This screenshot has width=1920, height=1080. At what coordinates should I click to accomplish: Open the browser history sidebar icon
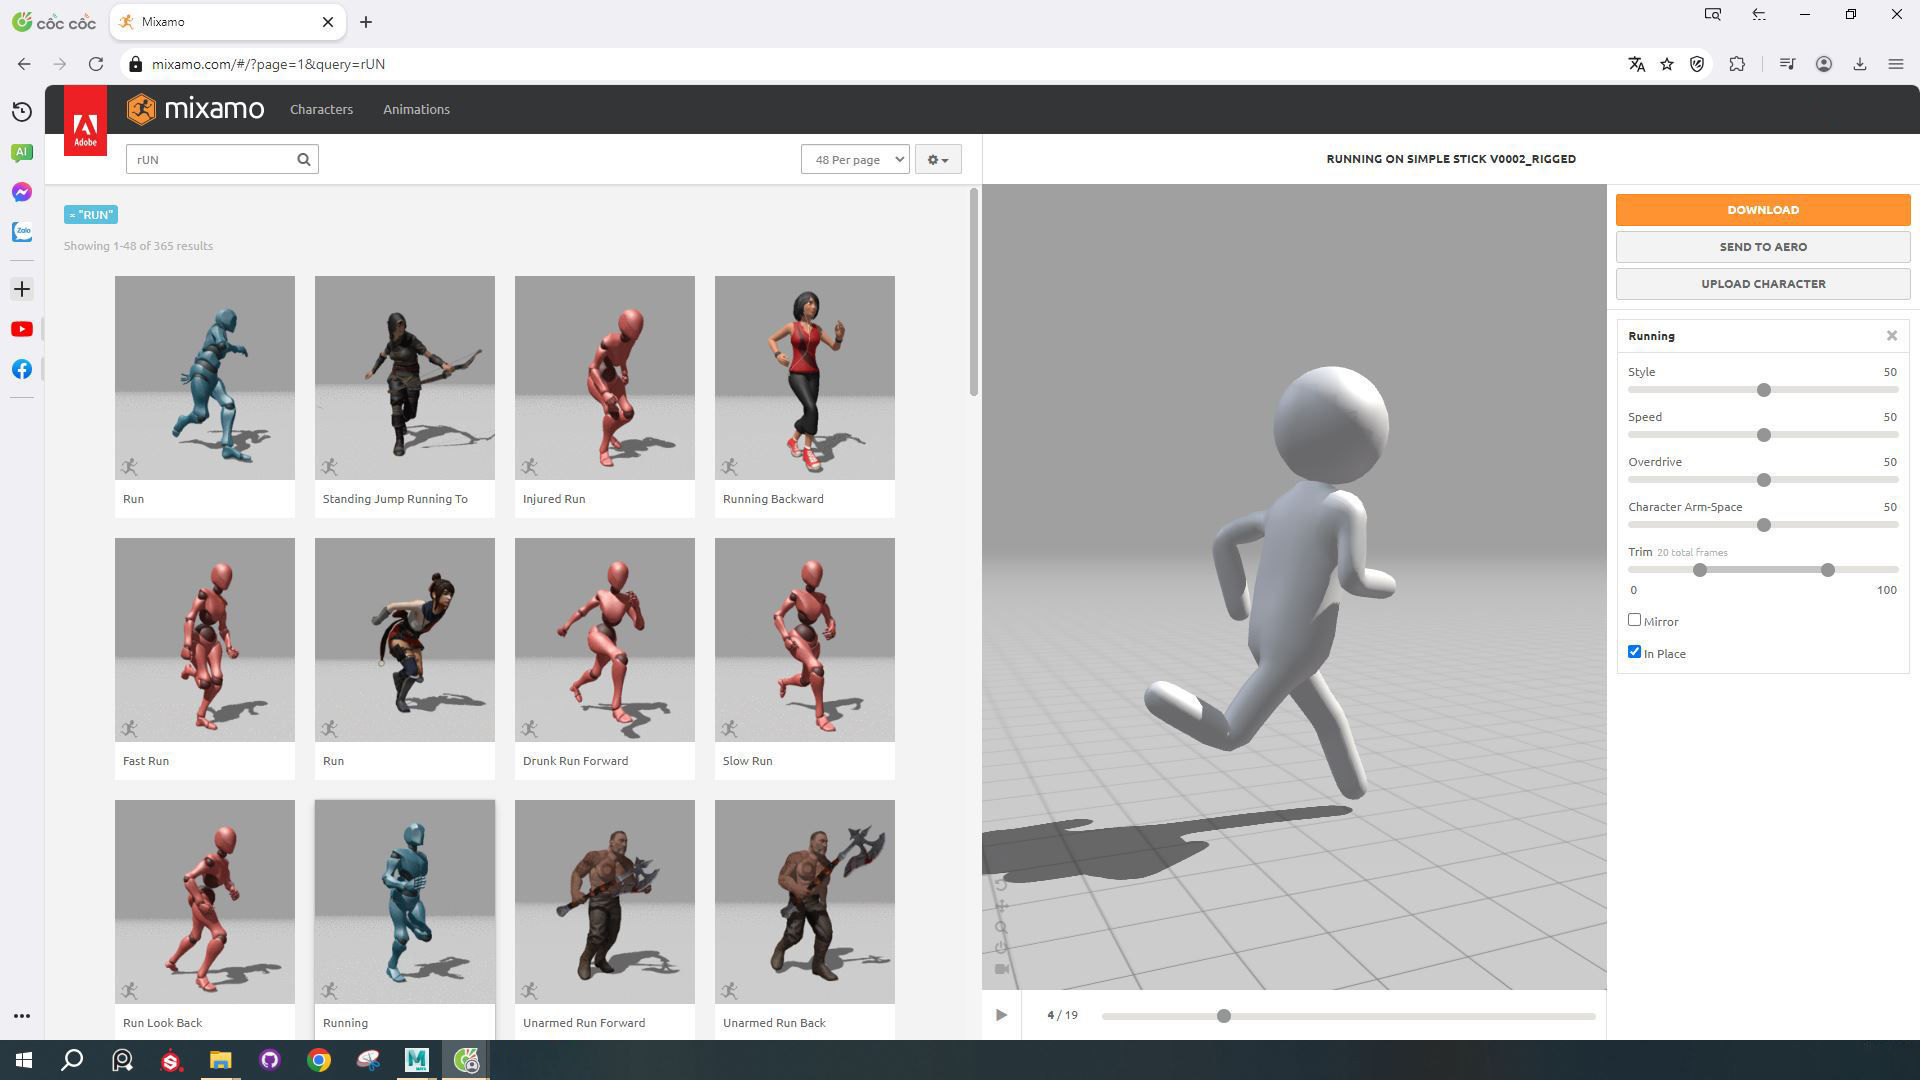coord(22,112)
